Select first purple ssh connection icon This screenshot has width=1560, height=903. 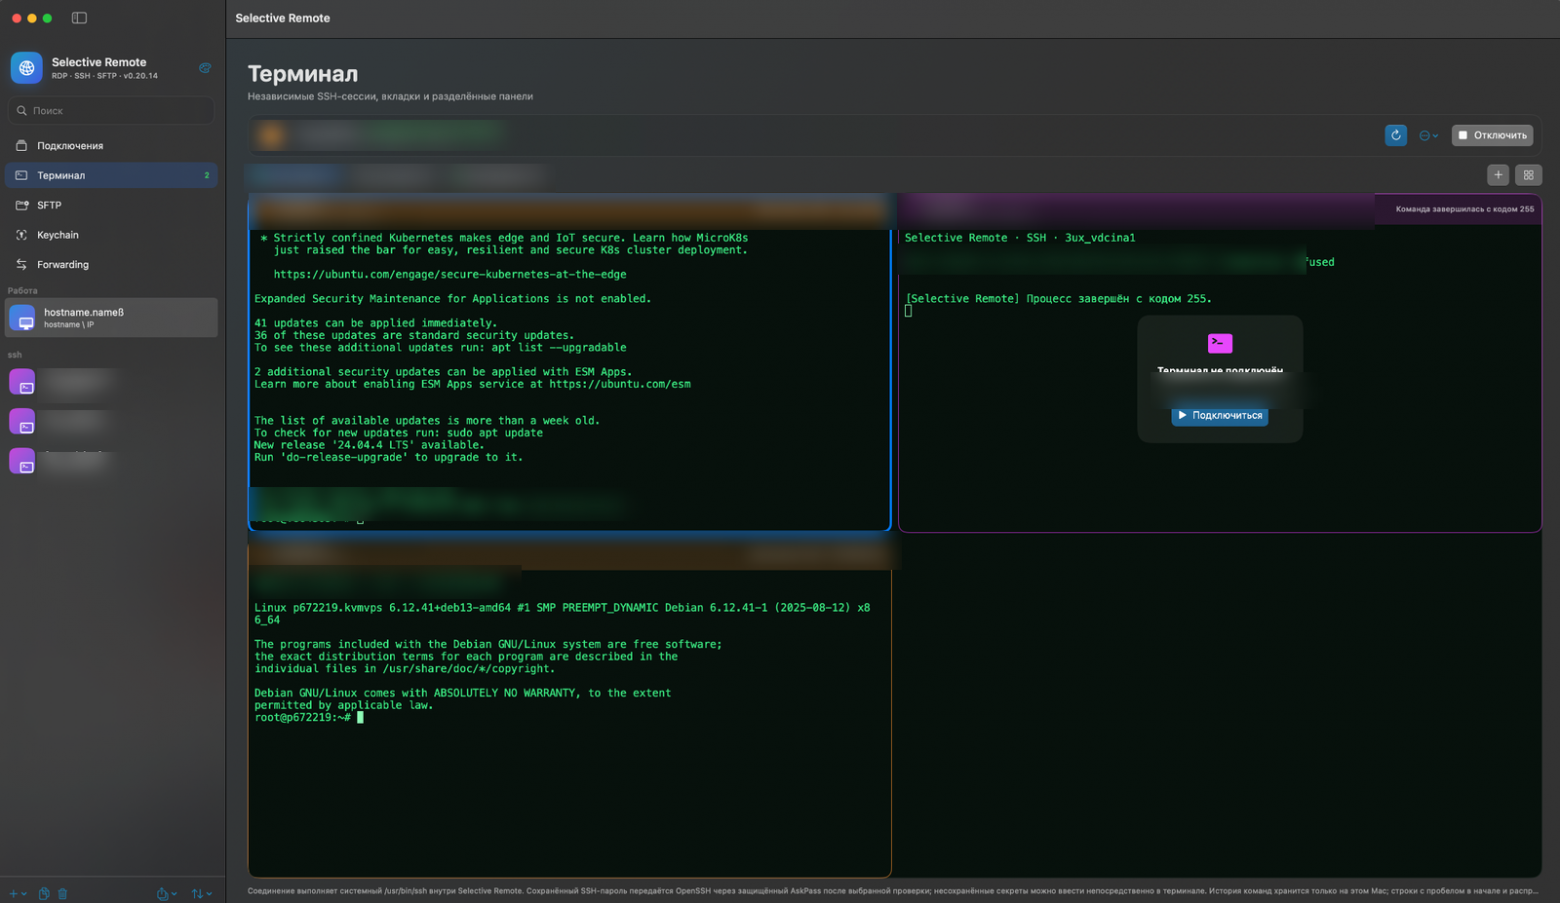[x=22, y=382]
